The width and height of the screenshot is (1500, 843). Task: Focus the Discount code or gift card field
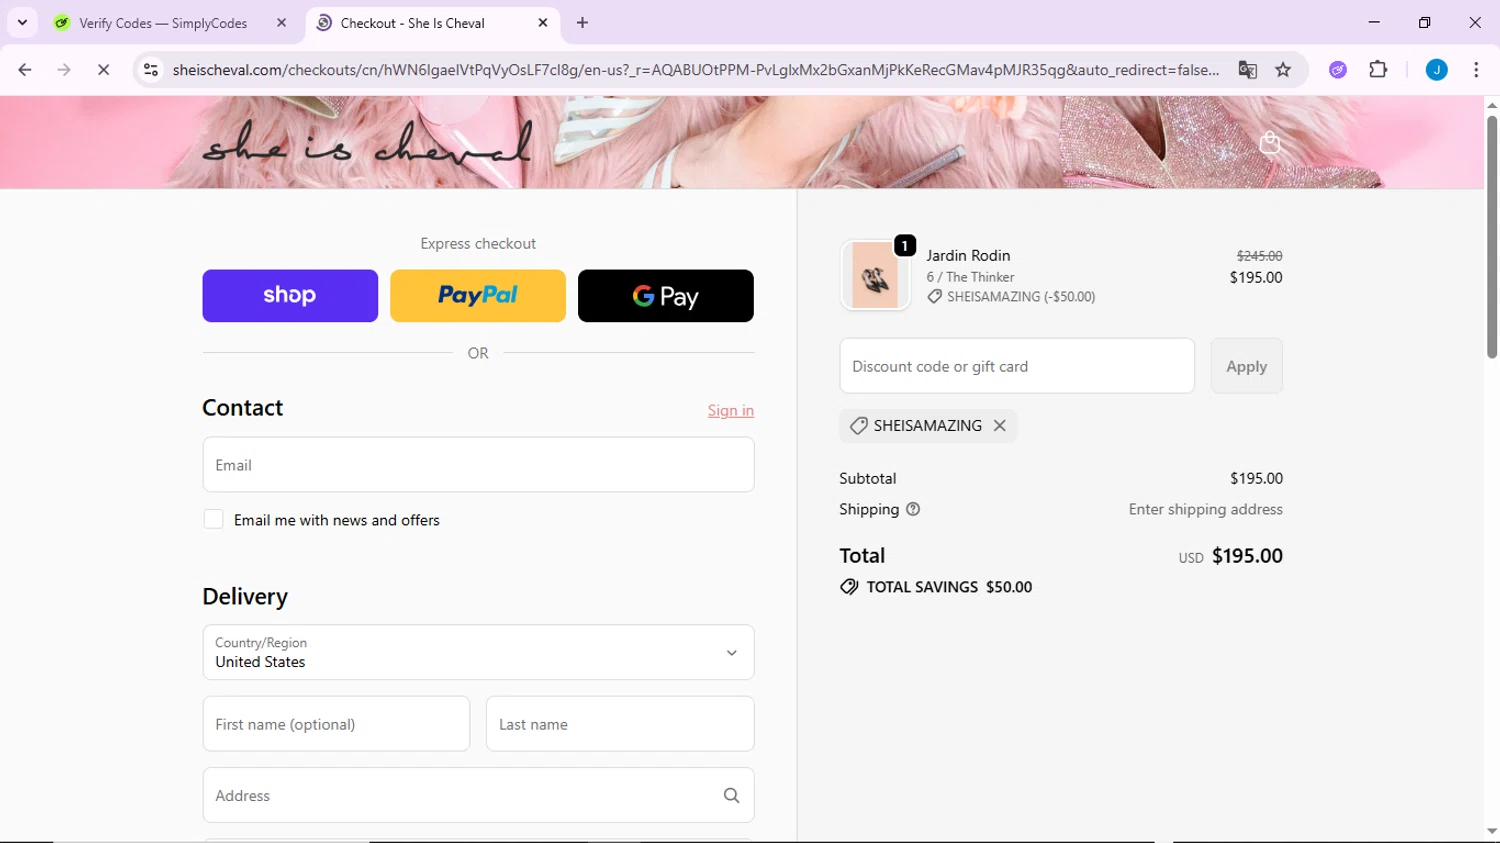click(x=1017, y=366)
